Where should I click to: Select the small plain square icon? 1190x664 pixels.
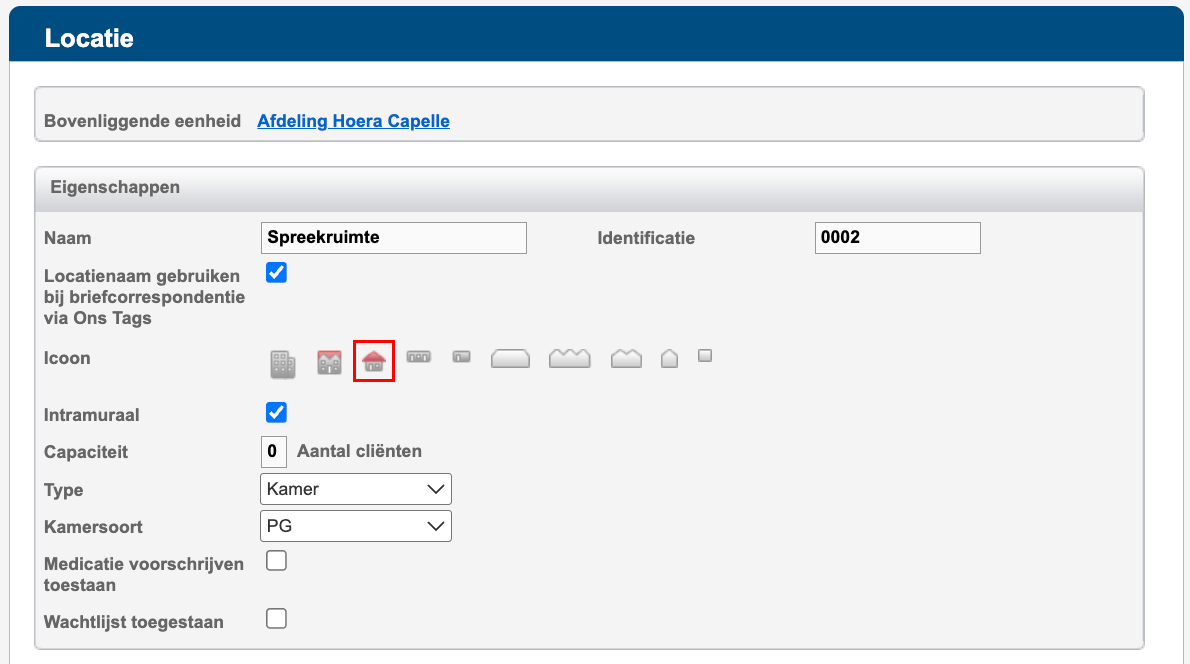tap(705, 355)
